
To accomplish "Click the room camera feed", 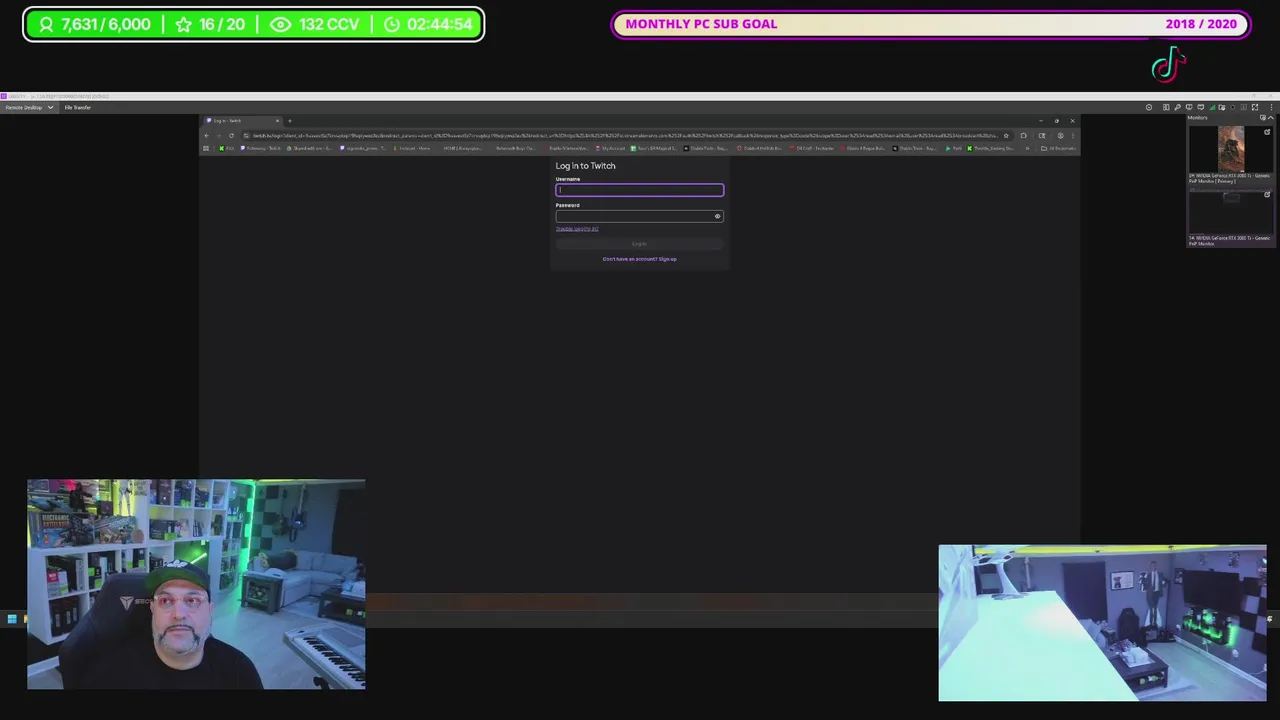I will point(1102,623).
